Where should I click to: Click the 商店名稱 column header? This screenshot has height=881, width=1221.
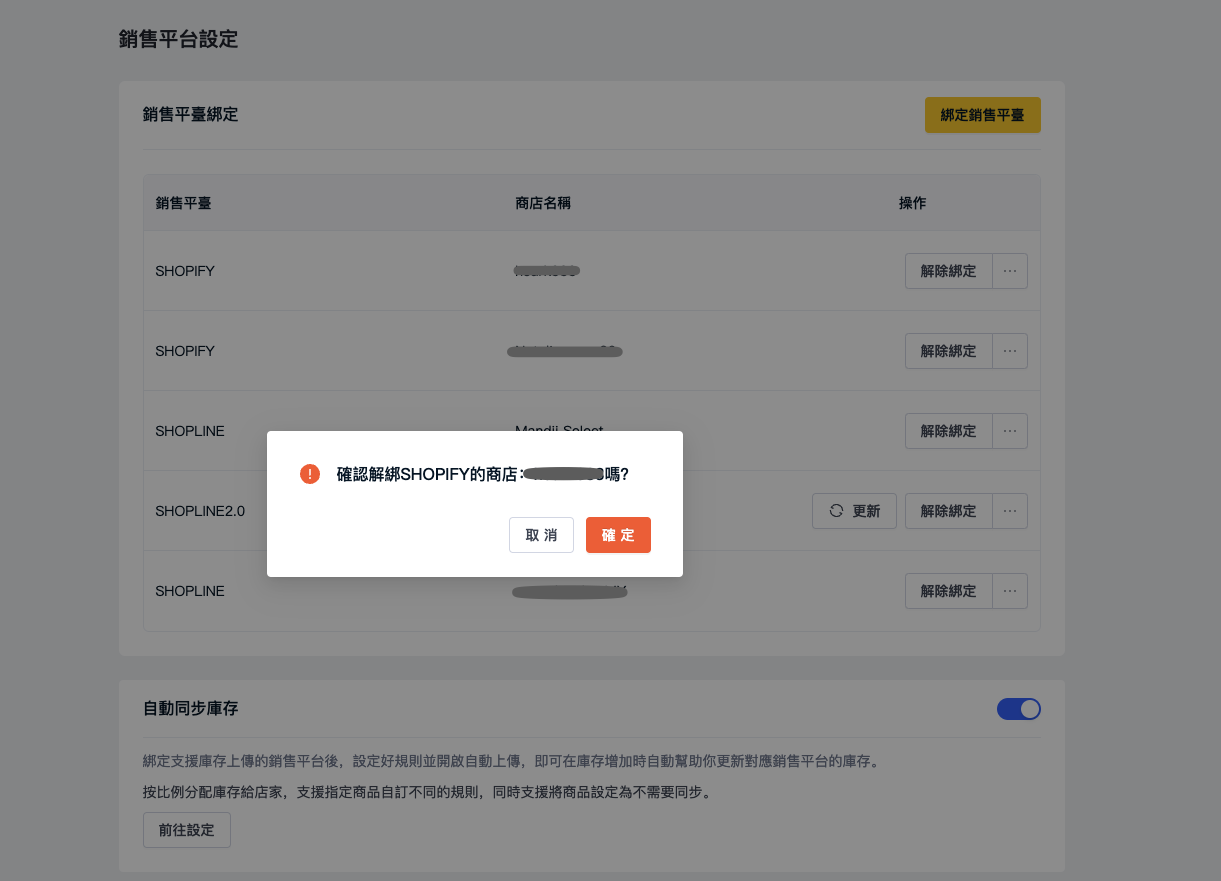pyautogui.click(x=543, y=203)
